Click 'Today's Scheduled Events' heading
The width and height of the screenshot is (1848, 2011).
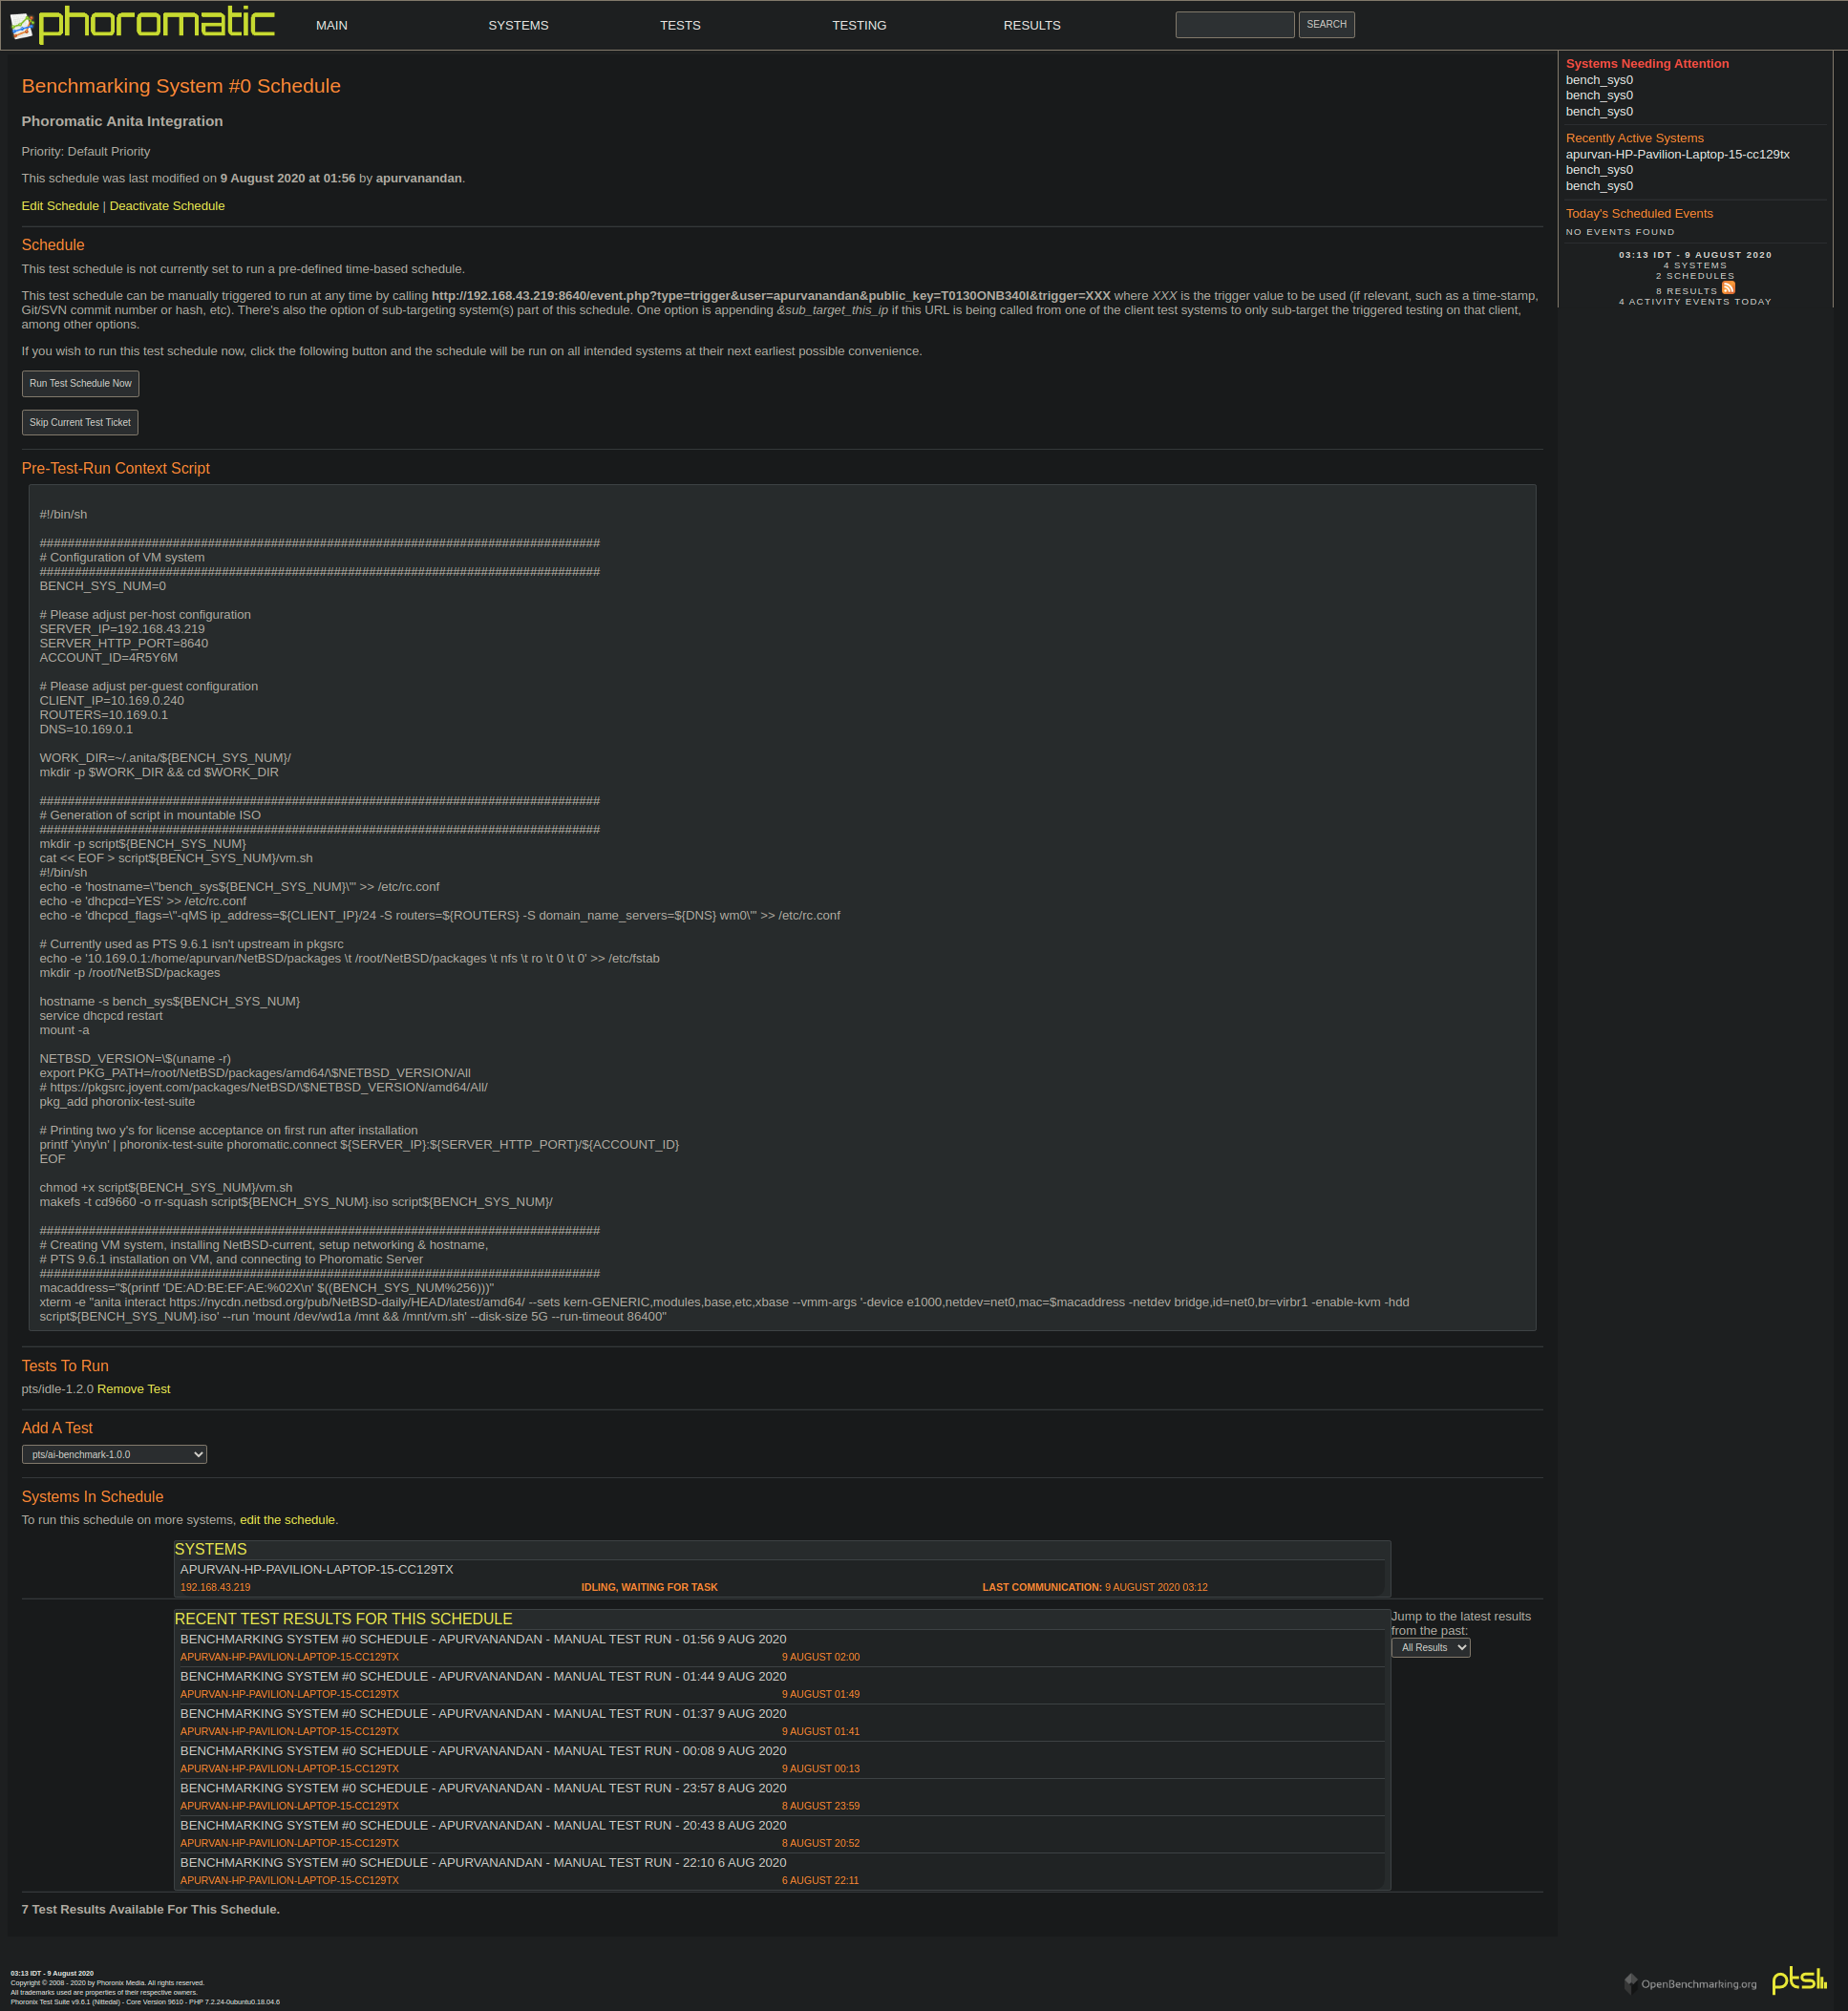click(1639, 214)
